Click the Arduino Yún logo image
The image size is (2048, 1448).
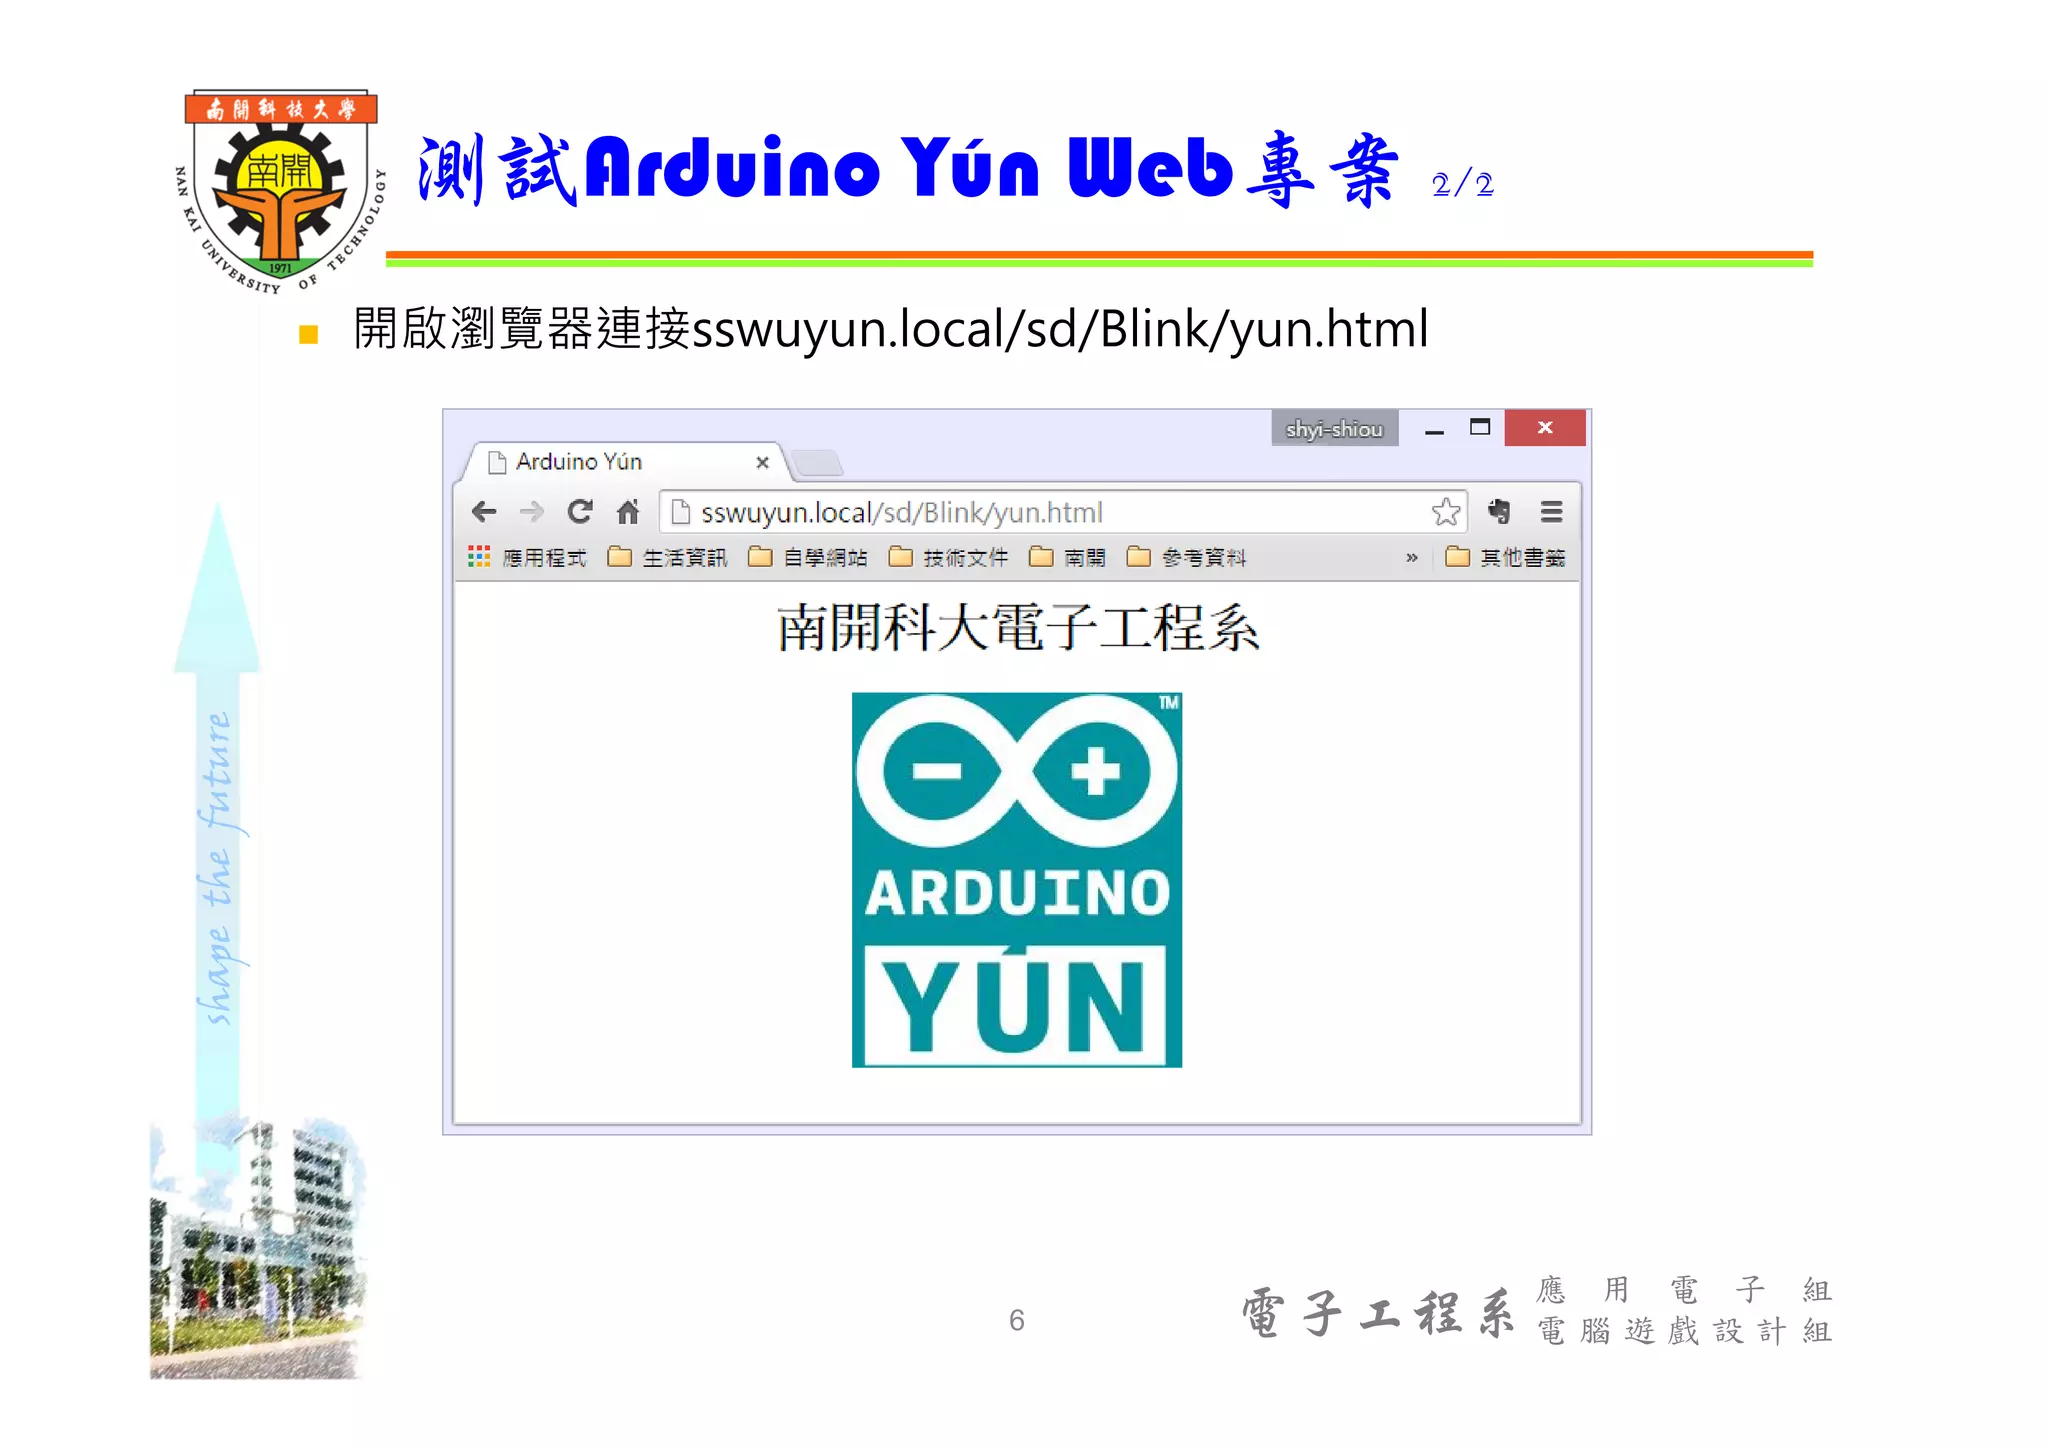tap(1016, 880)
